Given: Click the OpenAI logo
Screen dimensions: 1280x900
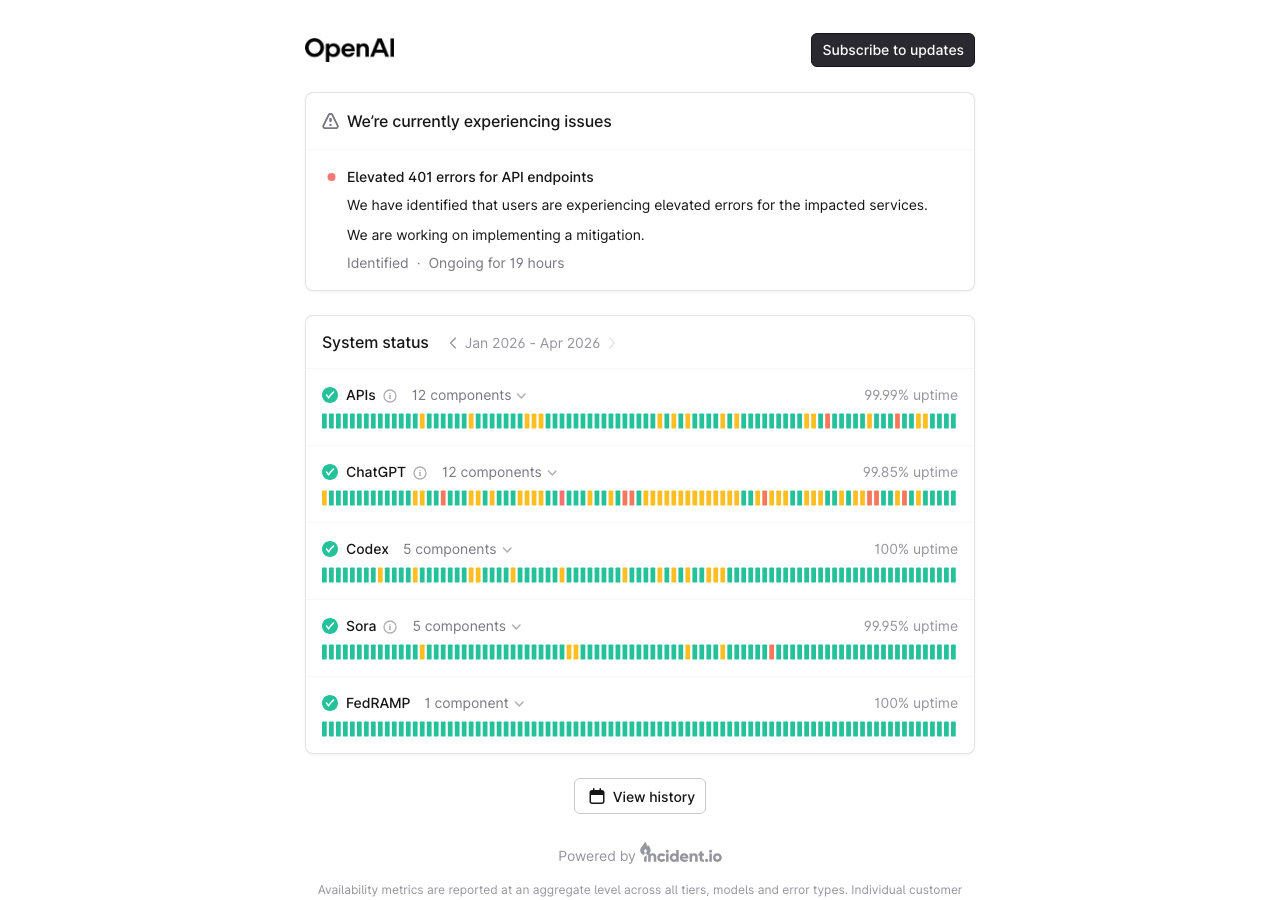Looking at the screenshot, I should click(349, 49).
